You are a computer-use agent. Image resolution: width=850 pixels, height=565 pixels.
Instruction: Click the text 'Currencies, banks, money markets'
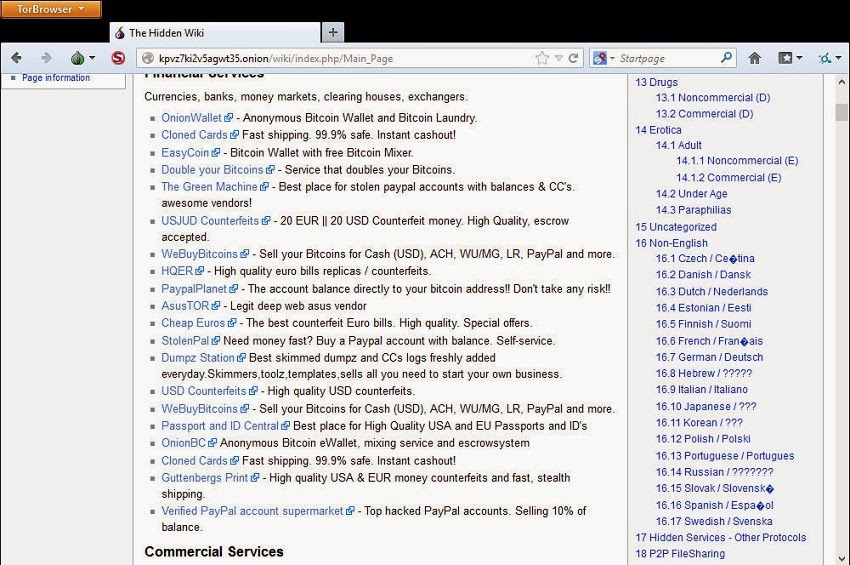[x=230, y=97]
